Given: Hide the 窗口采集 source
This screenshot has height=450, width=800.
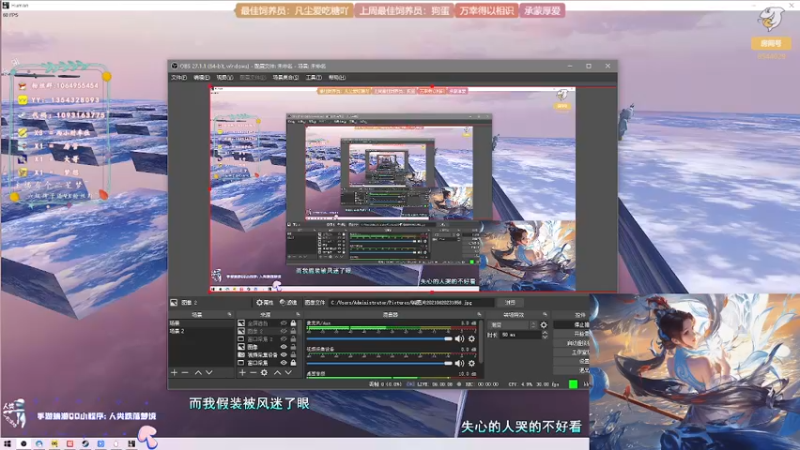Looking at the screenshot, I should [x=284, y=363].
